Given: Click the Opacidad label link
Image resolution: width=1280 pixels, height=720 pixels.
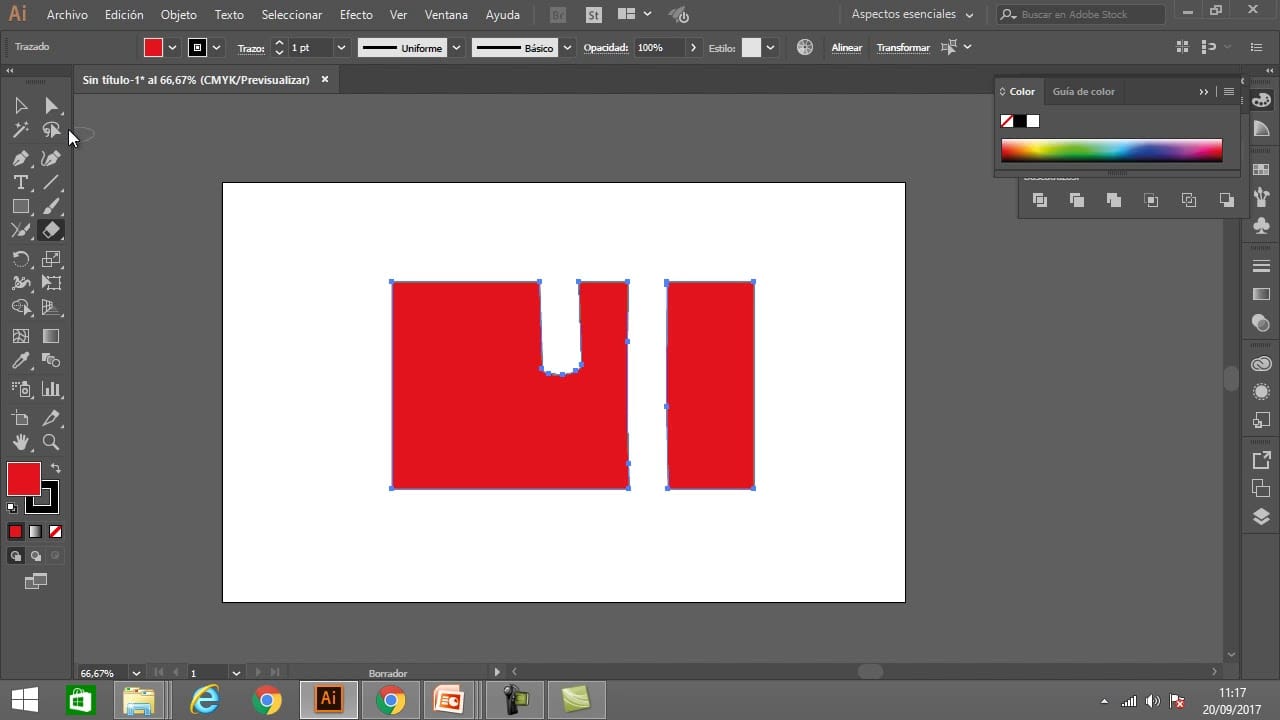Looking at the screenshot, I should tap(606, 48).
